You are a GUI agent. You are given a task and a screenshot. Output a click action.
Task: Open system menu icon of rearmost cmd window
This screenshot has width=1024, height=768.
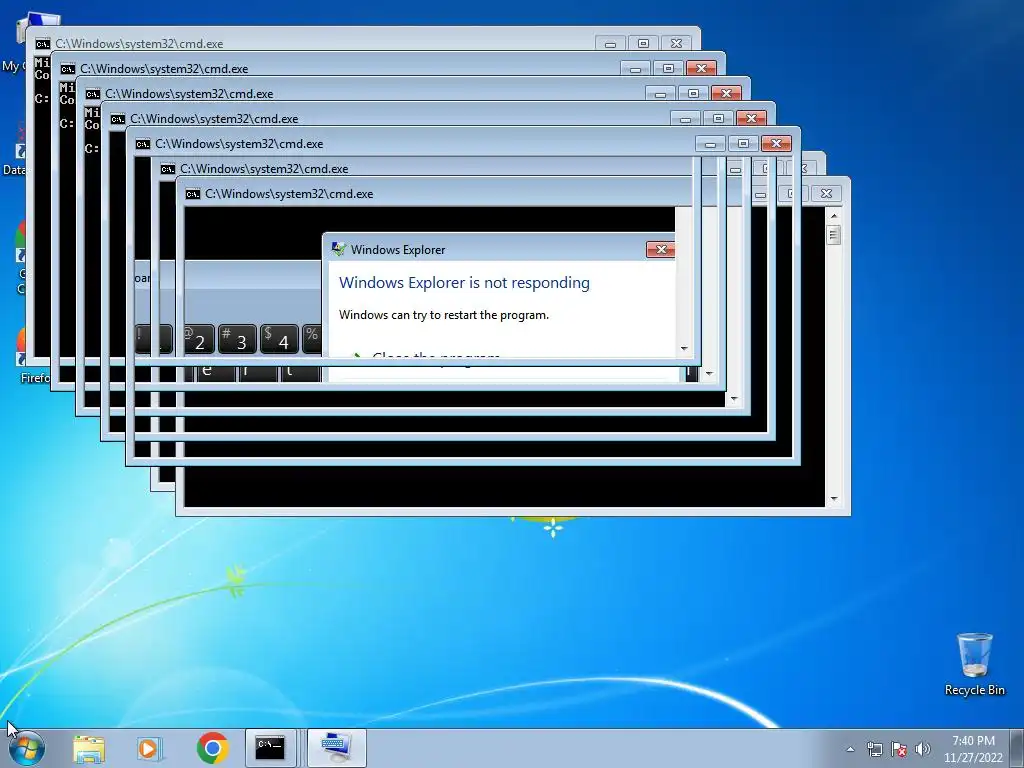click(42, 44)
